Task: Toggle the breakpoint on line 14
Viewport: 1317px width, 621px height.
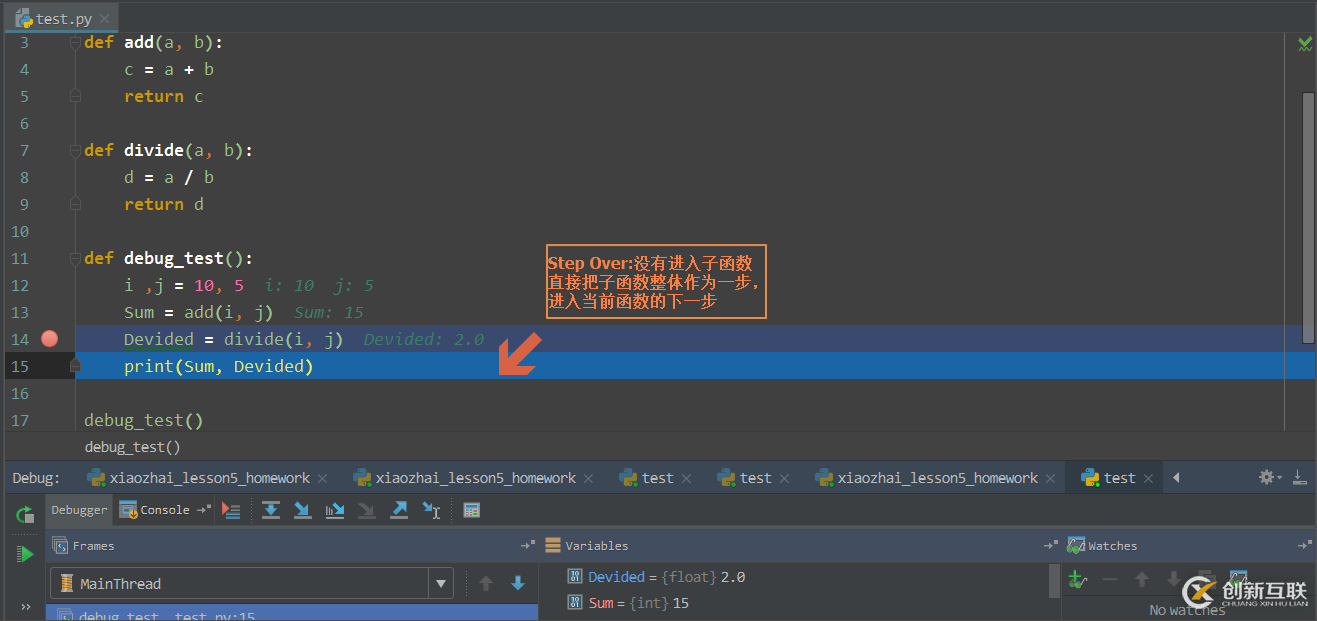Action: (49, 339)
